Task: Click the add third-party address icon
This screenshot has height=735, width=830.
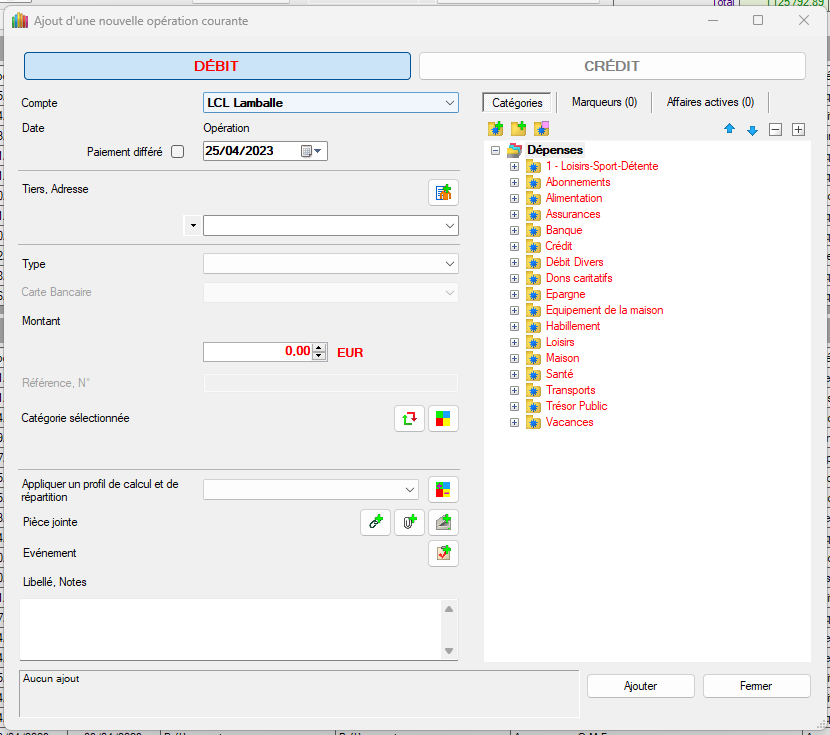Action: [x=443, y=193]
